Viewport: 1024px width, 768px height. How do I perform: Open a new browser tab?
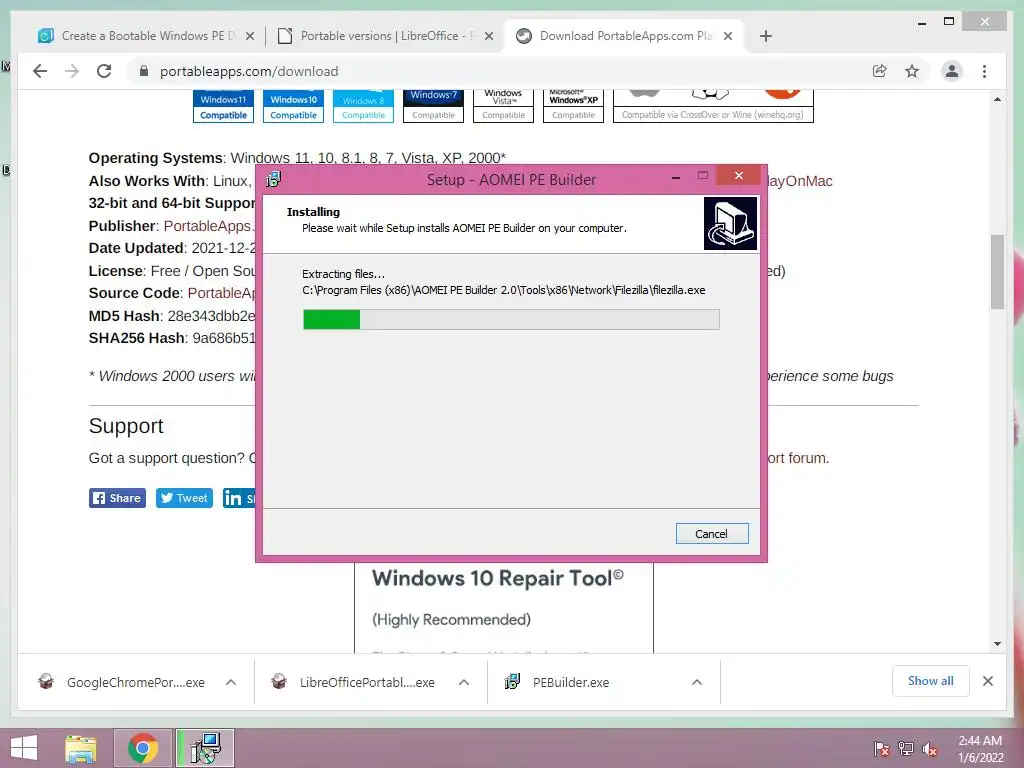tap(766, 36)
